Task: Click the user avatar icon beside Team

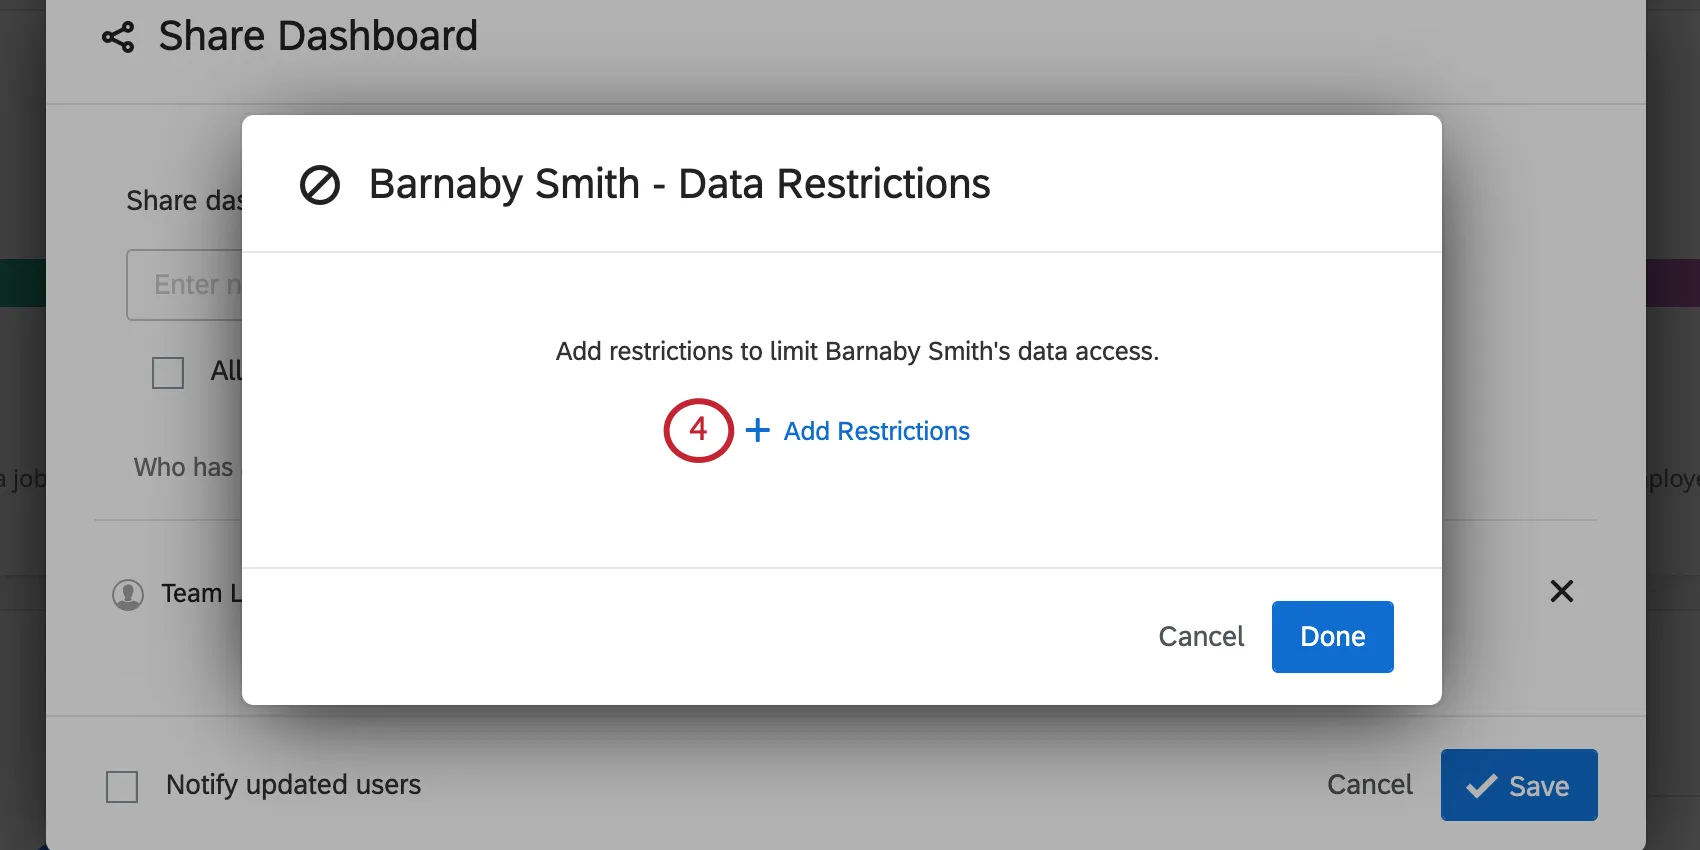Action: point(128,594)
